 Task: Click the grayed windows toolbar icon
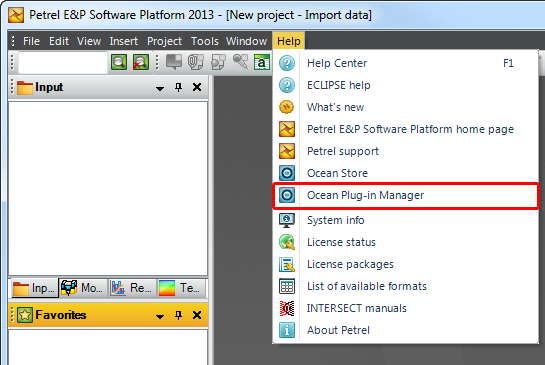(x=218, y=62)
